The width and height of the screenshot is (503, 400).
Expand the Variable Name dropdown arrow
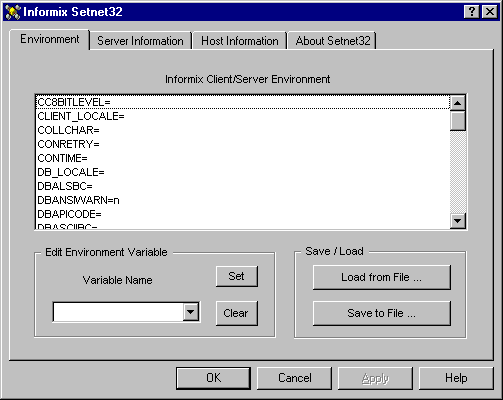coord(191,312)
